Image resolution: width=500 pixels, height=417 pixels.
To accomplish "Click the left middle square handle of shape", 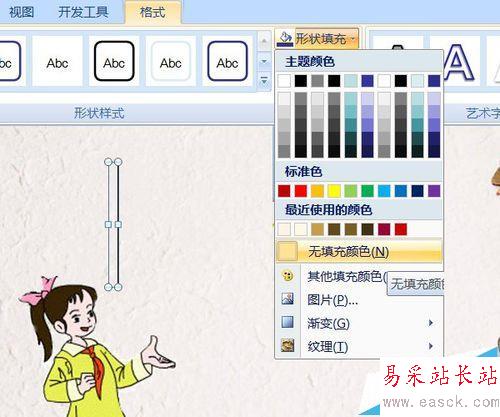I will point(108,225).
